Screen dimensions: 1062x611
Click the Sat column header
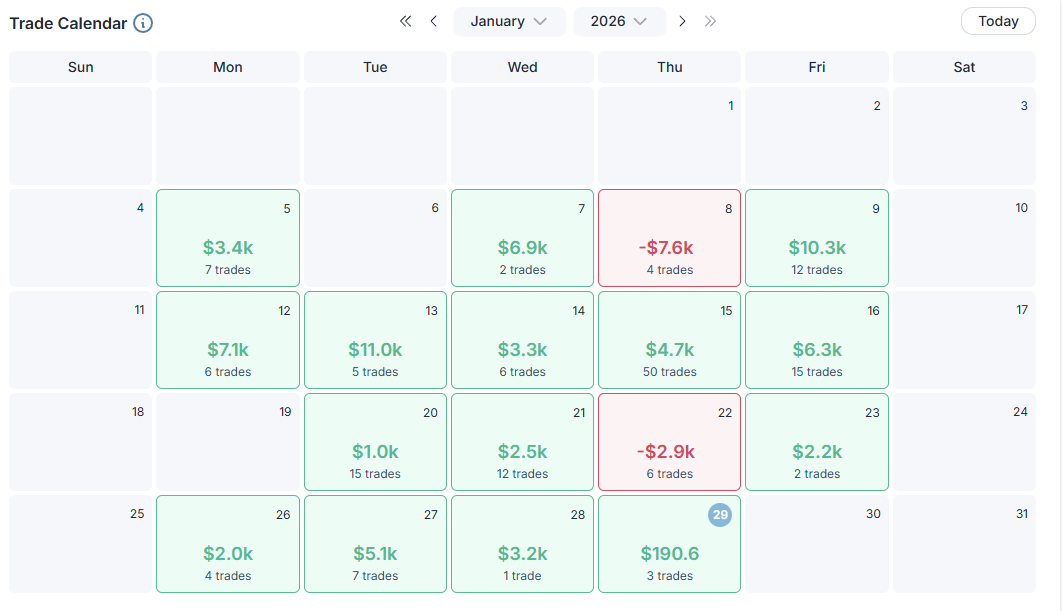pyautogui.click(x=964, y=67)
